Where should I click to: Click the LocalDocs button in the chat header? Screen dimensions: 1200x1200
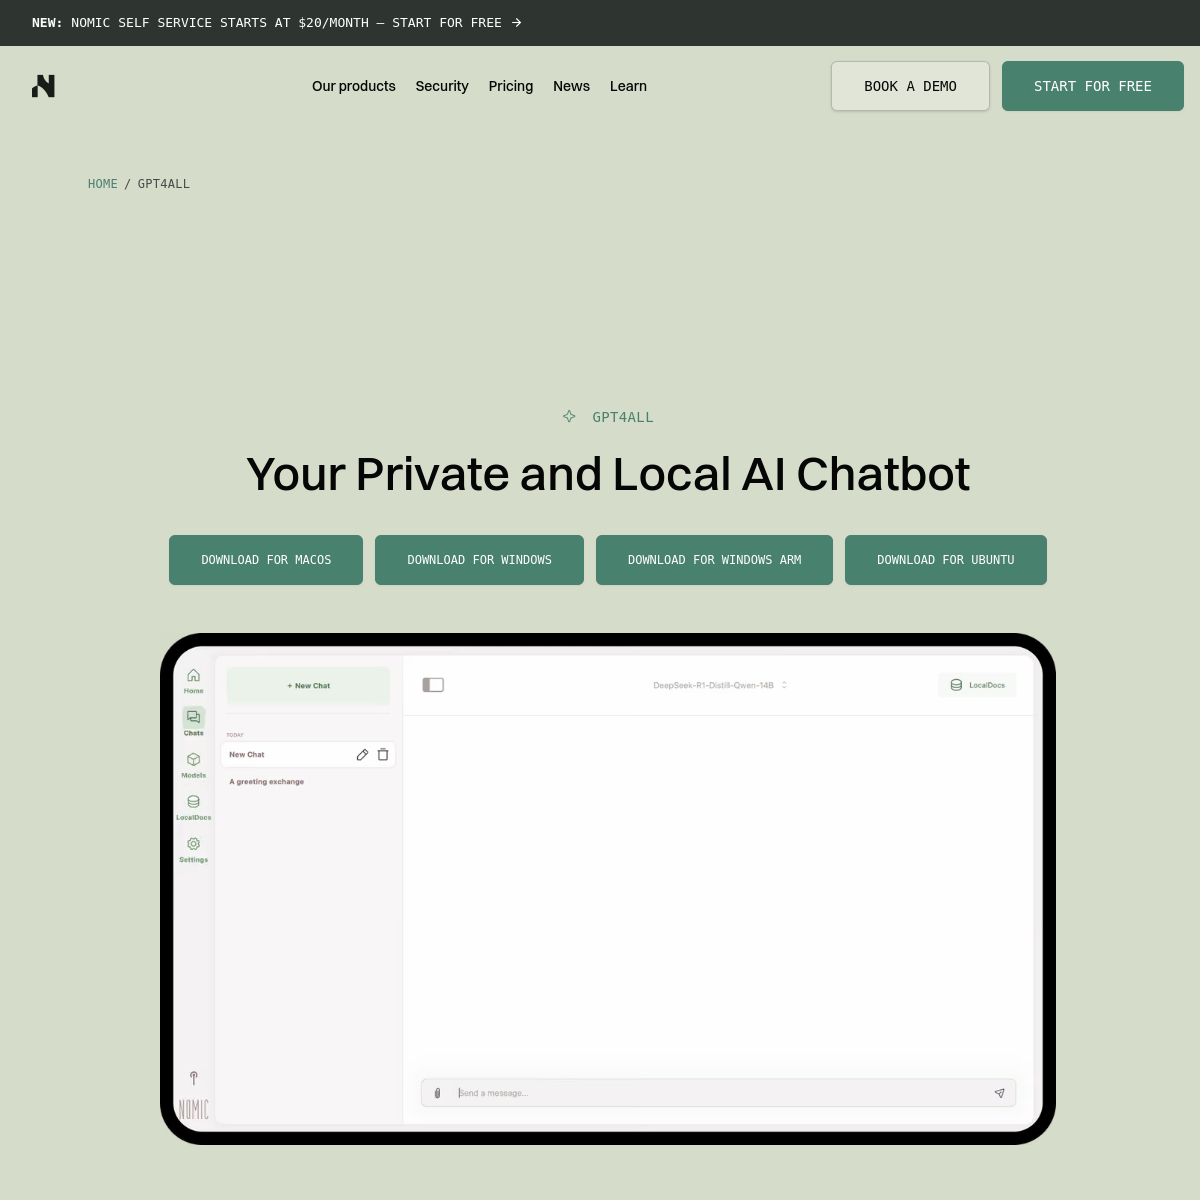977,685
